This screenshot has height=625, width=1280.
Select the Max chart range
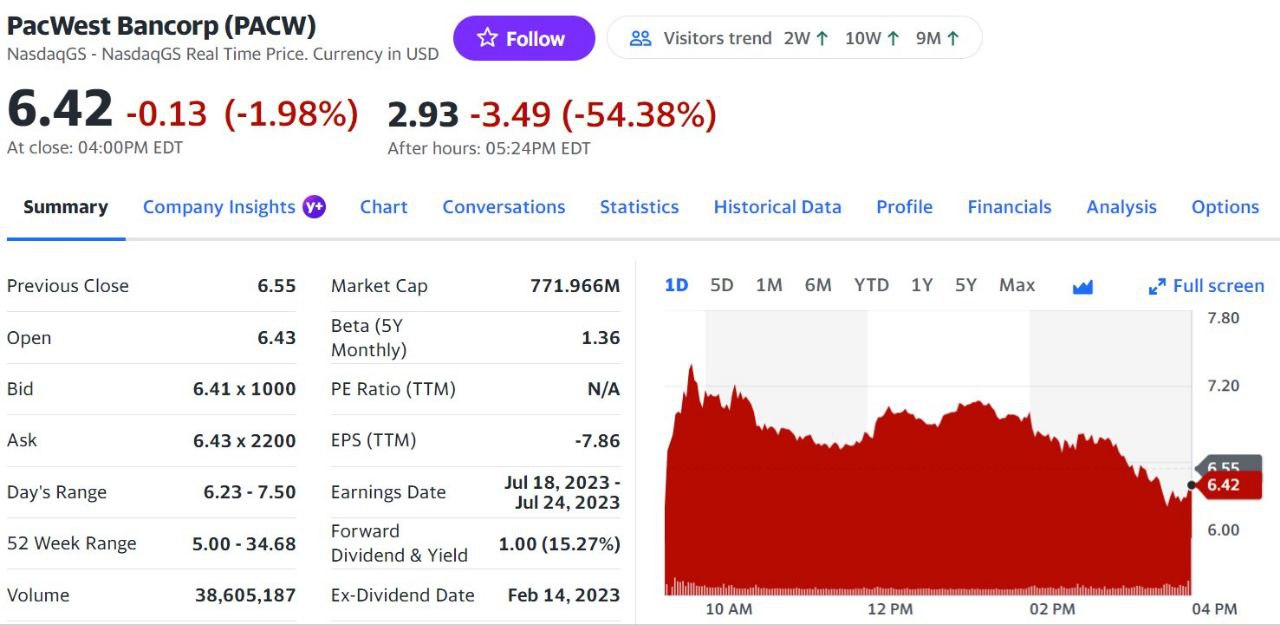click(x=1016, y=285)
